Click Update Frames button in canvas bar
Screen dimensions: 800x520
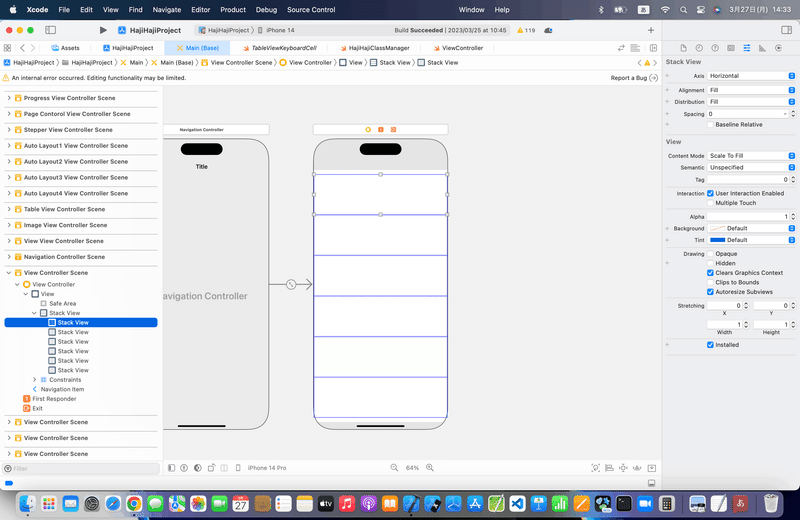click(x=595, y=467)
